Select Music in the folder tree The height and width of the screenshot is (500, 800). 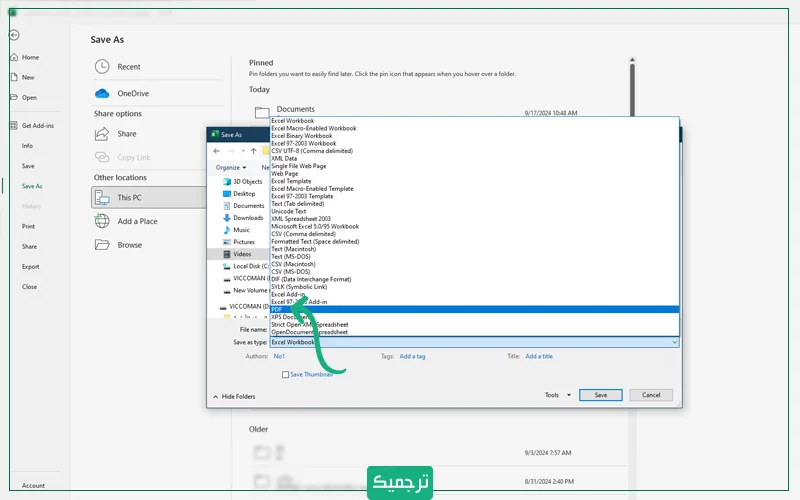(x=237, y=230)
